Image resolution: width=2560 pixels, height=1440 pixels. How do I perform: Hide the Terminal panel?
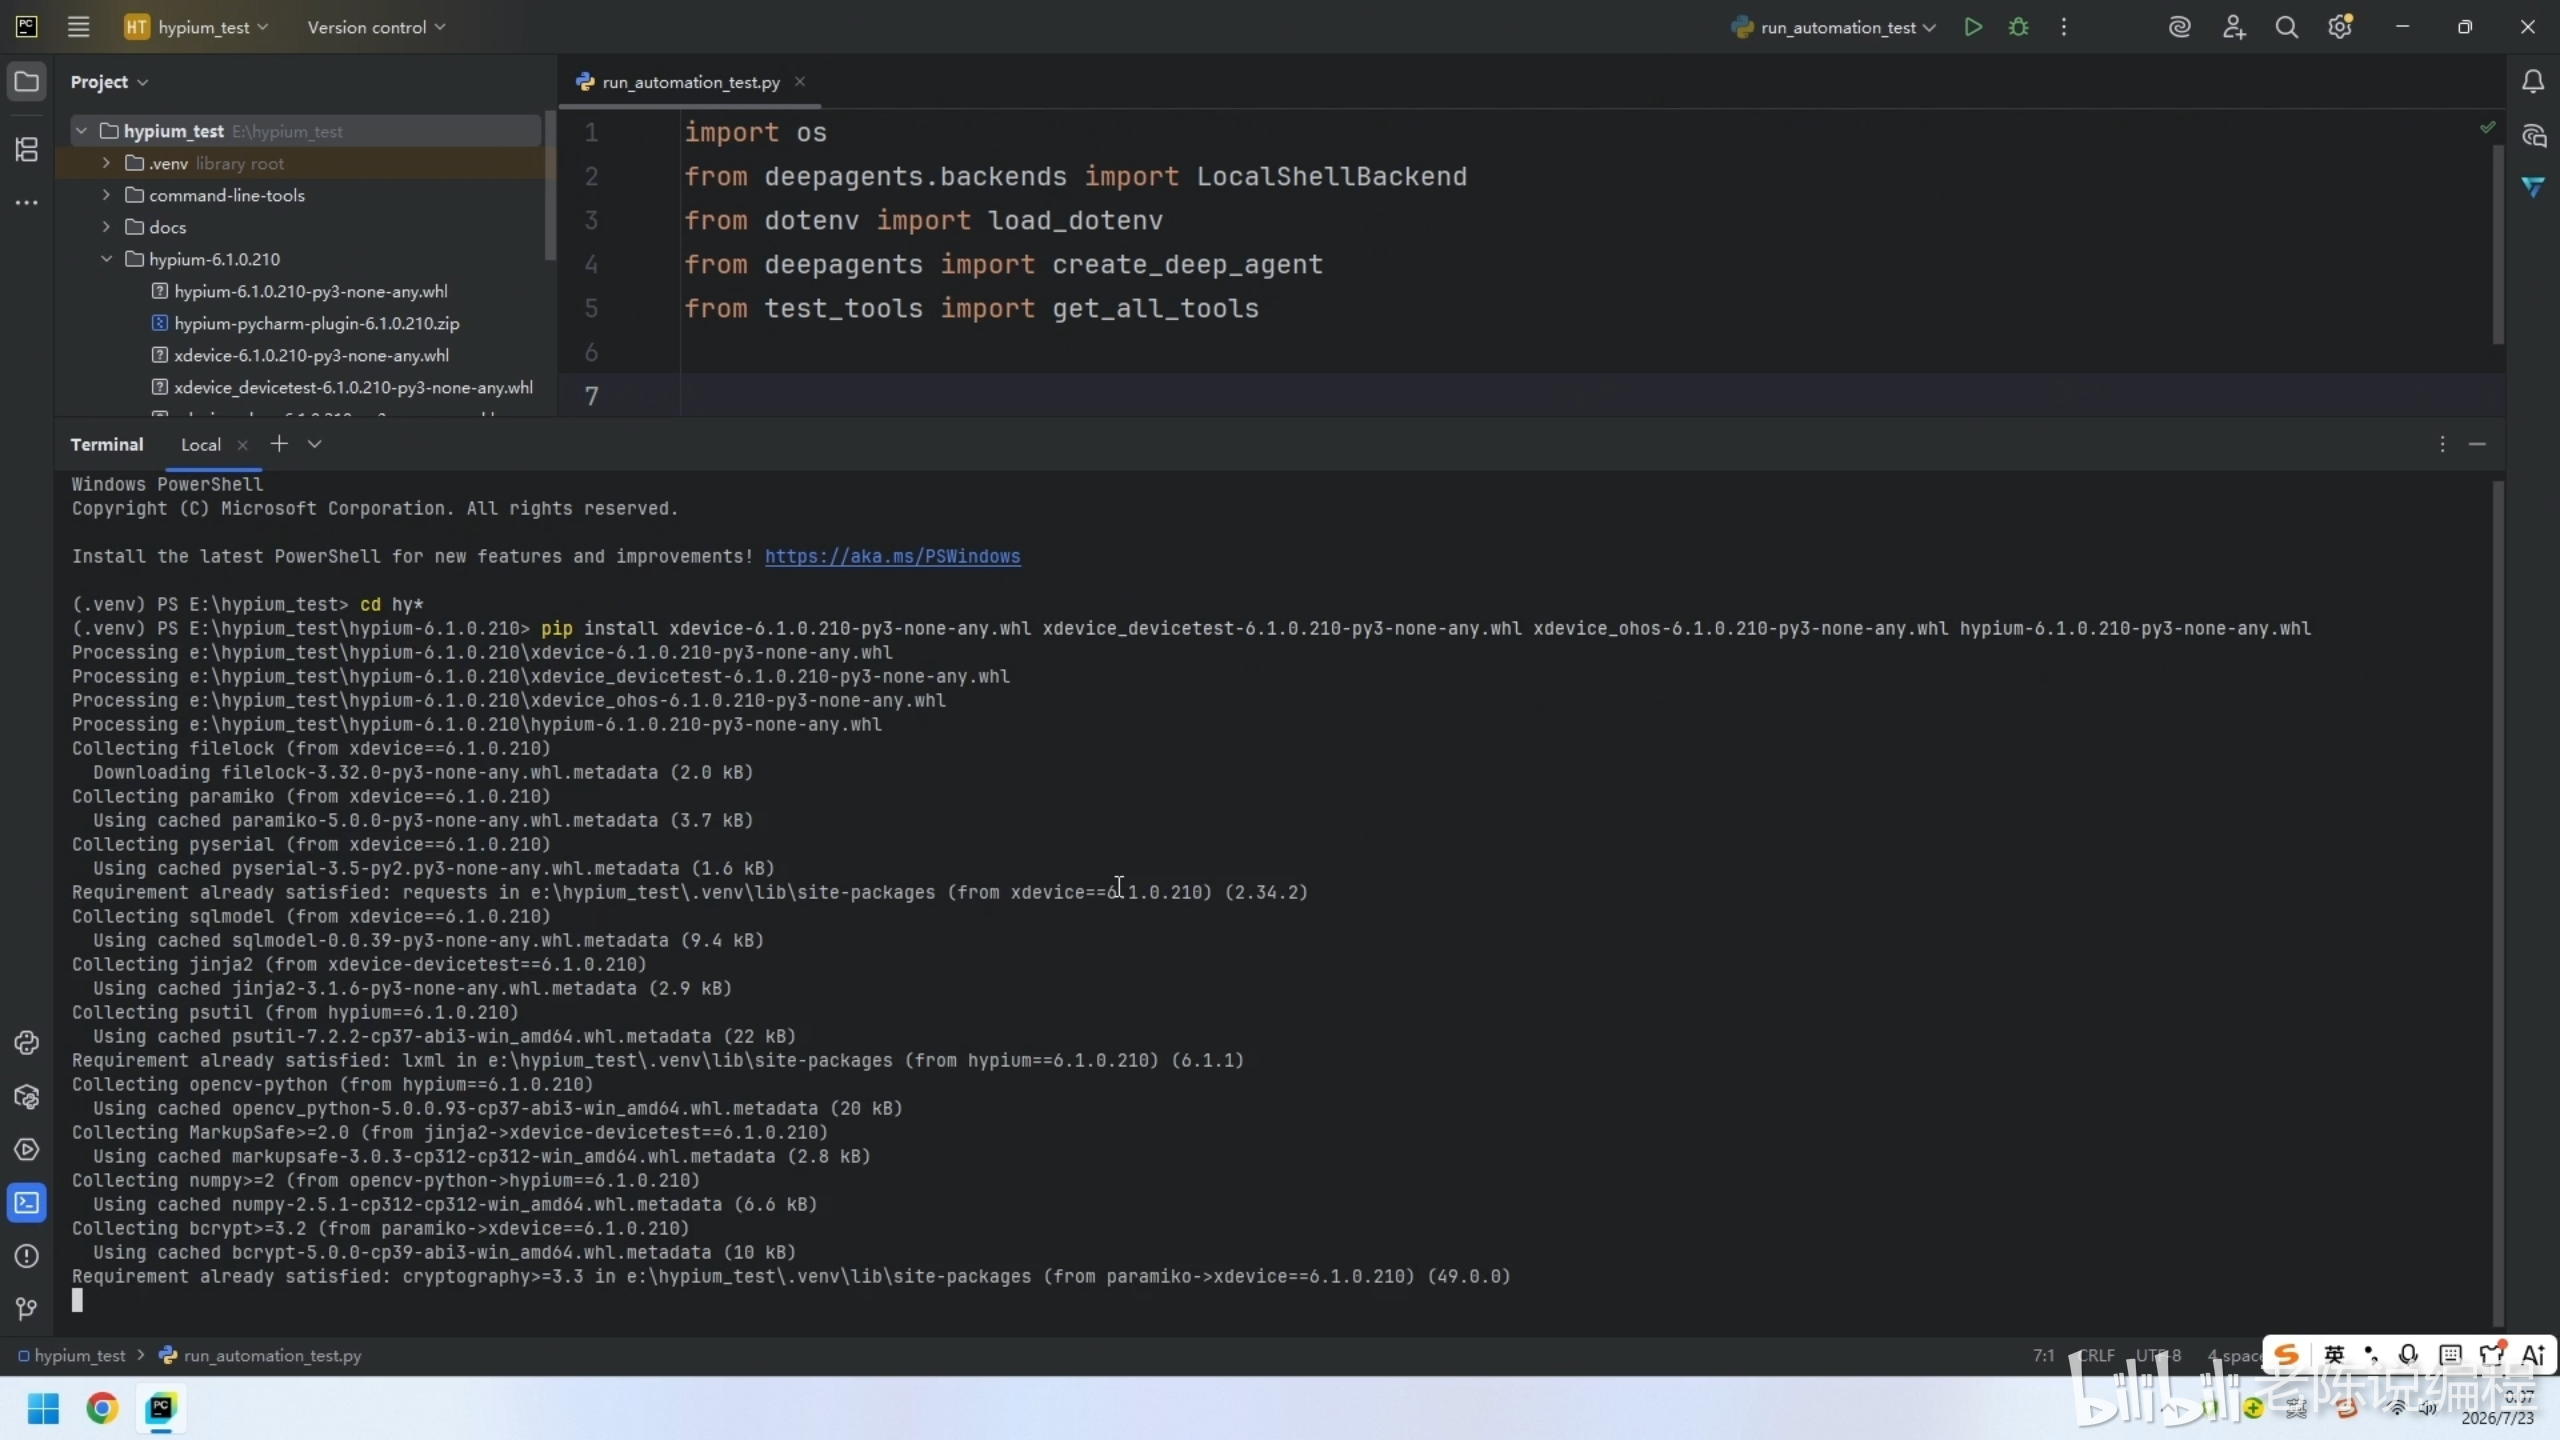click(x=2477, y=444)
